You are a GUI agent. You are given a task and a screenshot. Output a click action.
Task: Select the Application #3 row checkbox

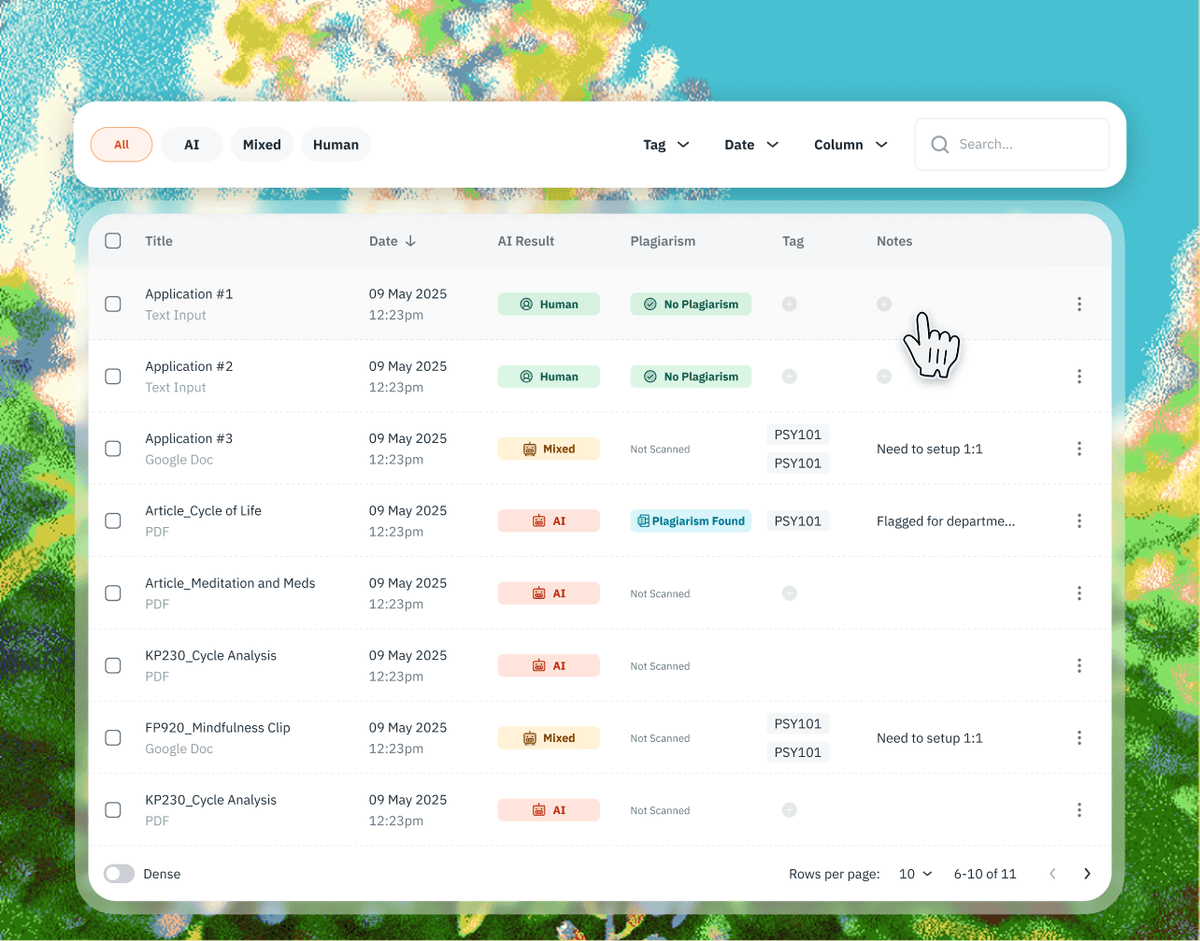[113, 449]
